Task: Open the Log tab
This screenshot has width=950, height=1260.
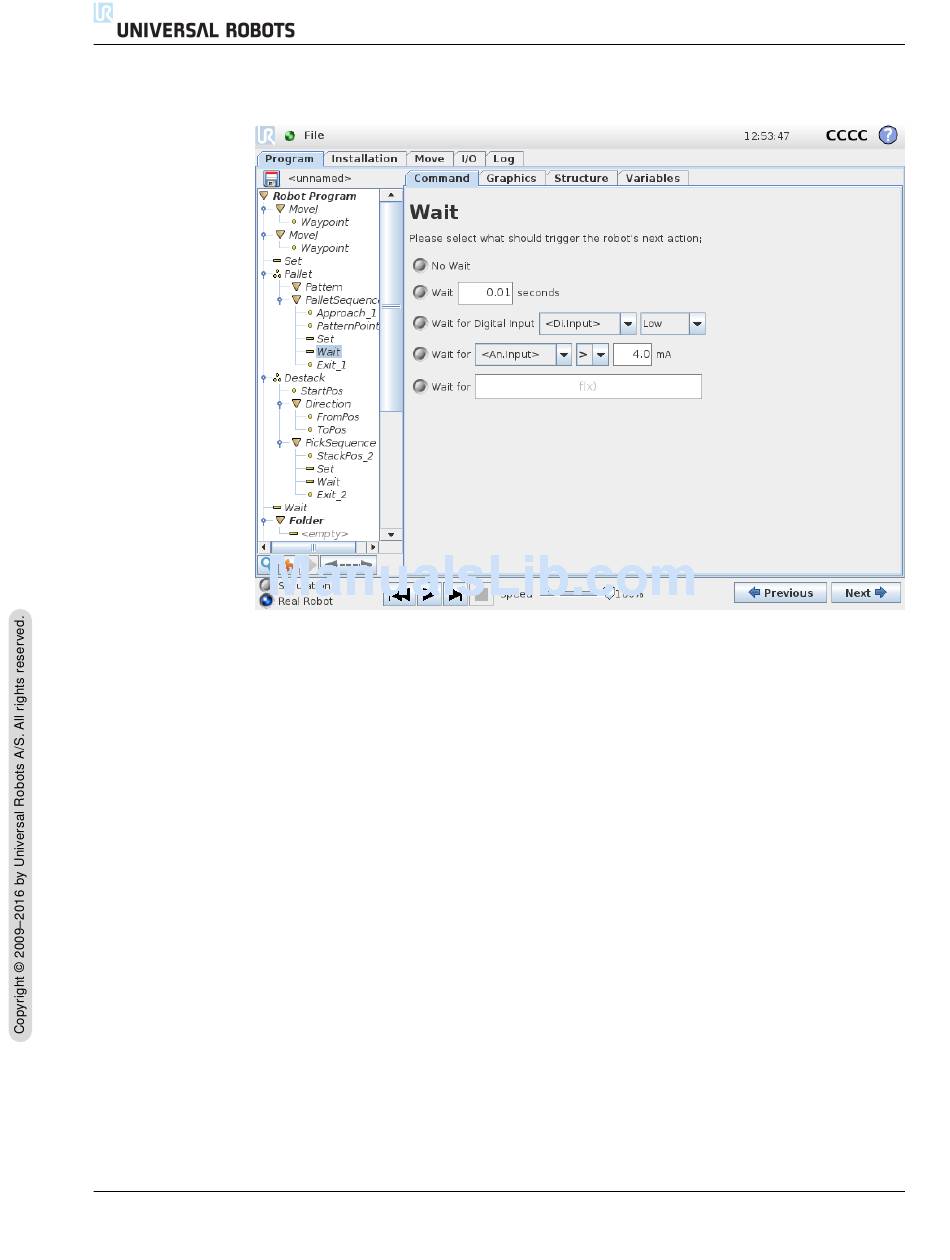Action: click(504, 158)
